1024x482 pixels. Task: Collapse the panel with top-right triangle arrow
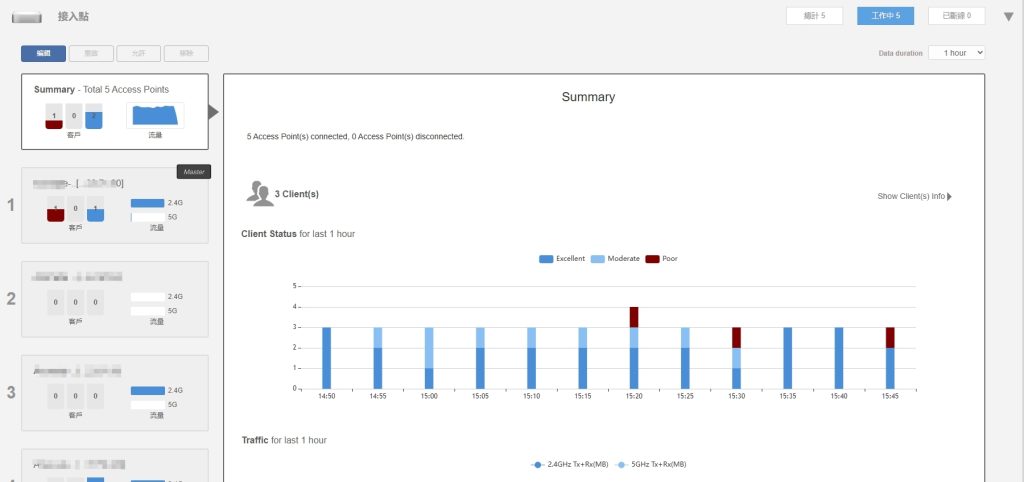point(1008,16)
